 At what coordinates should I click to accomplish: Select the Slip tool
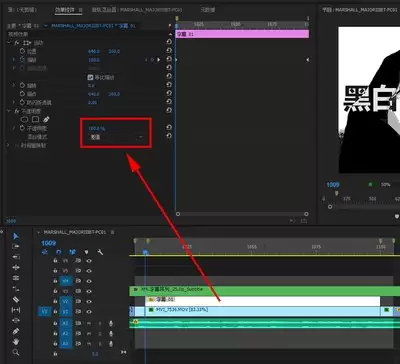(x=16, y=310)
